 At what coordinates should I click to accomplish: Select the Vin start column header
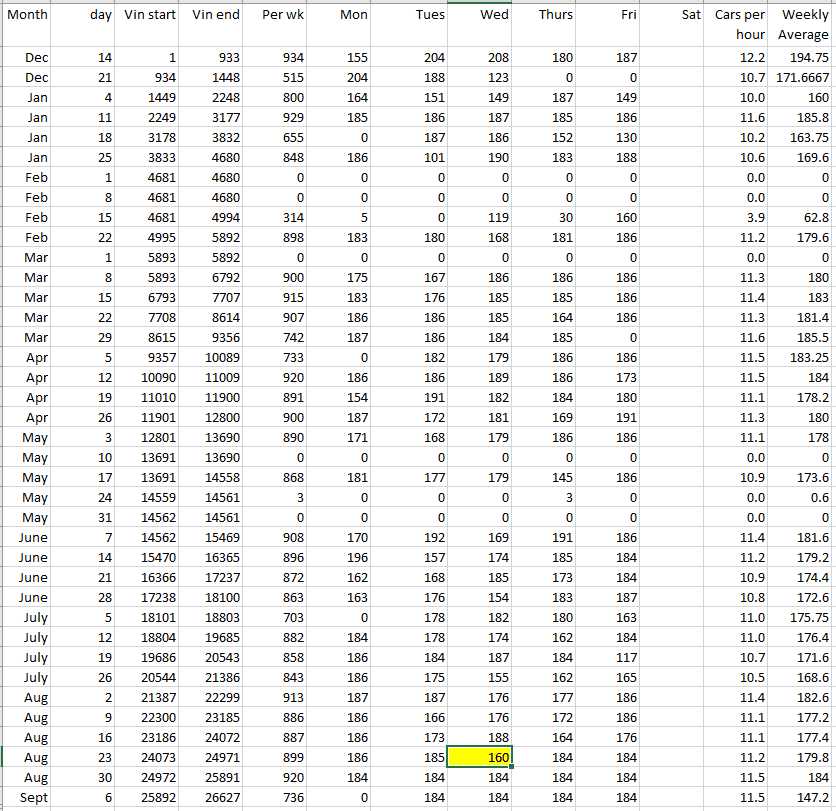pos(150,15)
